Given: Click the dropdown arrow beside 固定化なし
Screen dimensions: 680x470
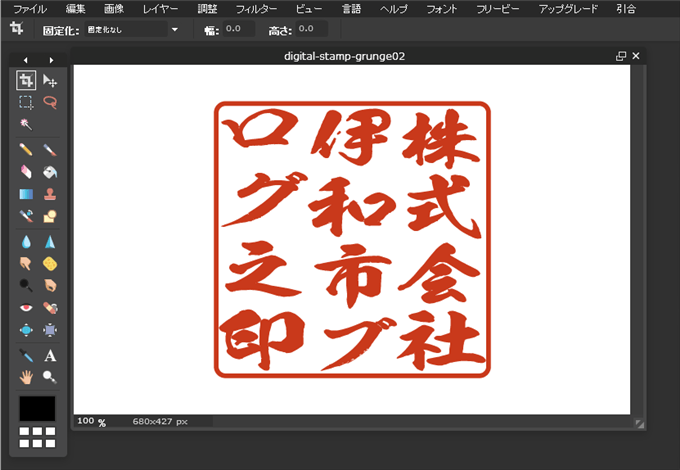Looking at the screenshot, I should pyautogui.click(x=175, y=29).
